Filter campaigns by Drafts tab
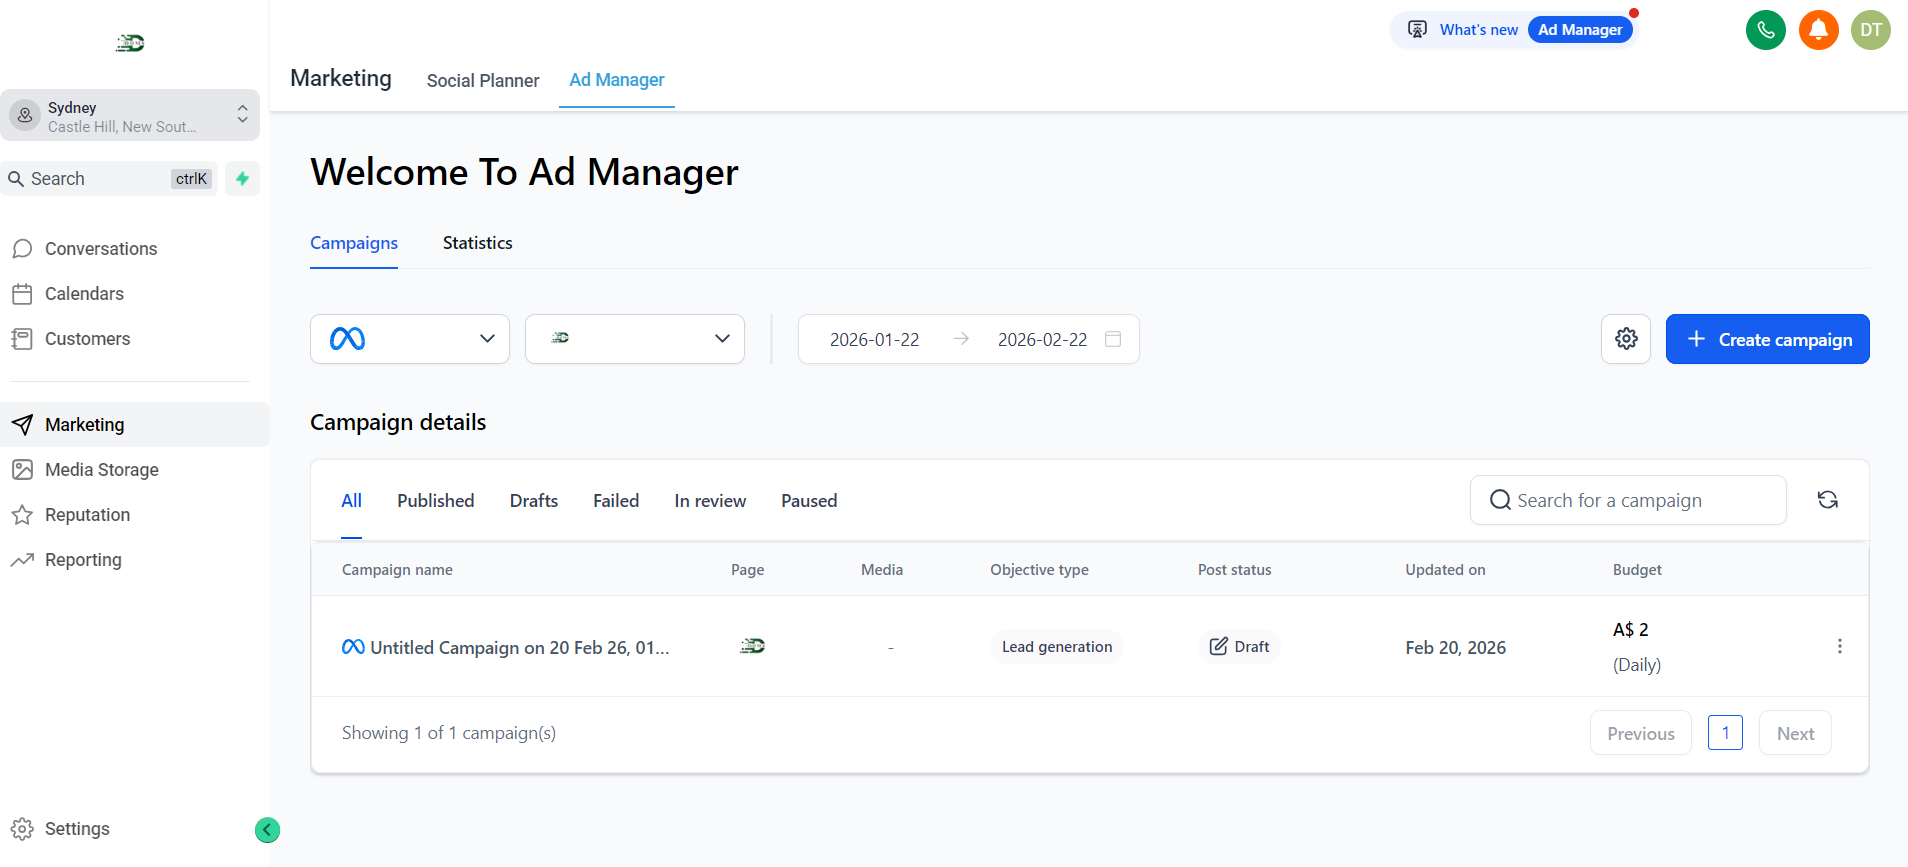The height and width of the screenshot is (867, 1908). pos(533,501)
